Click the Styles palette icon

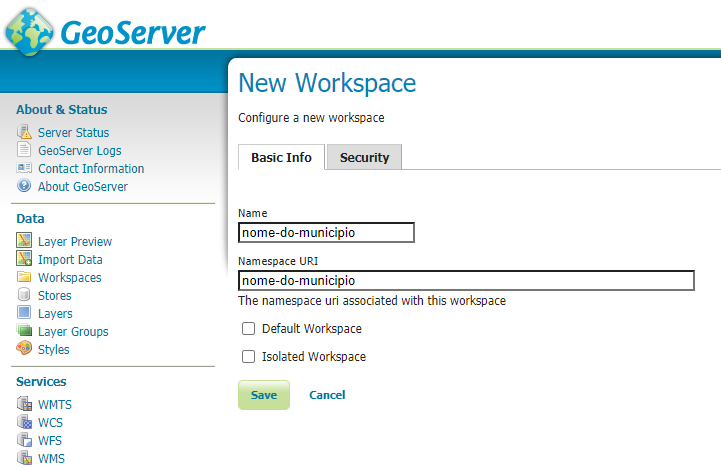25,349
